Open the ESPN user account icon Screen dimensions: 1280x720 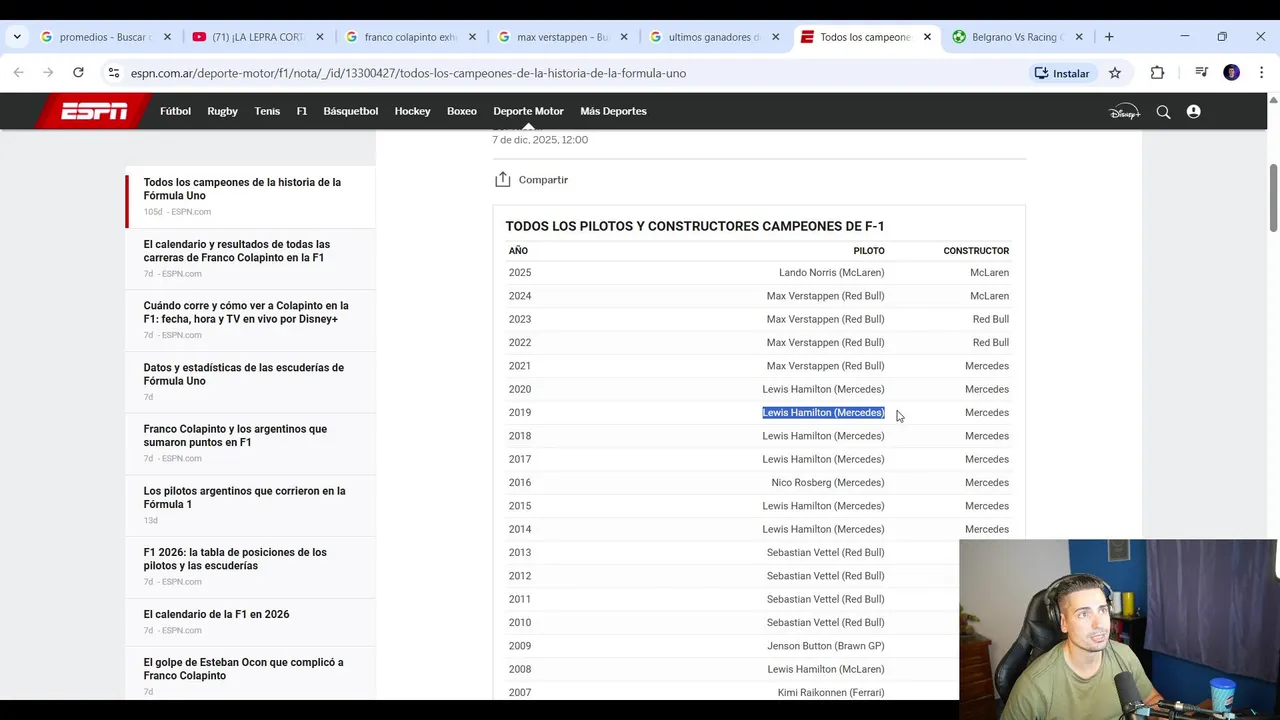[1193, 112]
